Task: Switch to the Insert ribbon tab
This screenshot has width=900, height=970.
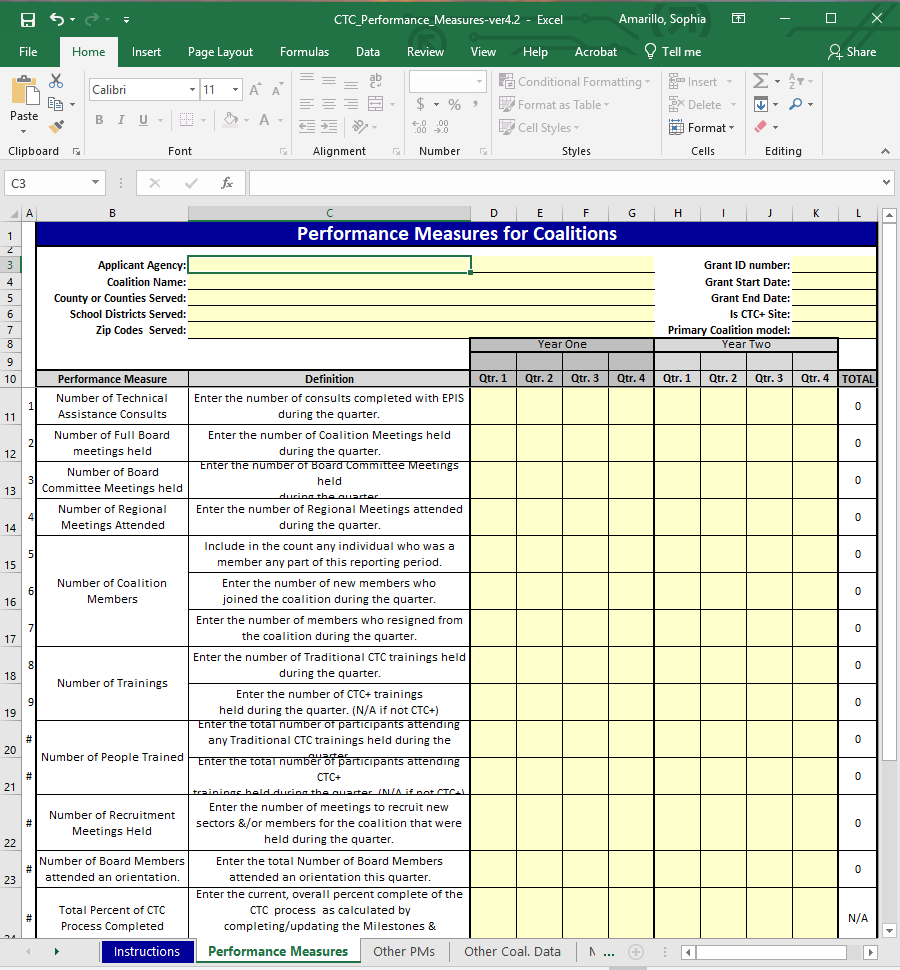Action: click(x=146, y=52)
